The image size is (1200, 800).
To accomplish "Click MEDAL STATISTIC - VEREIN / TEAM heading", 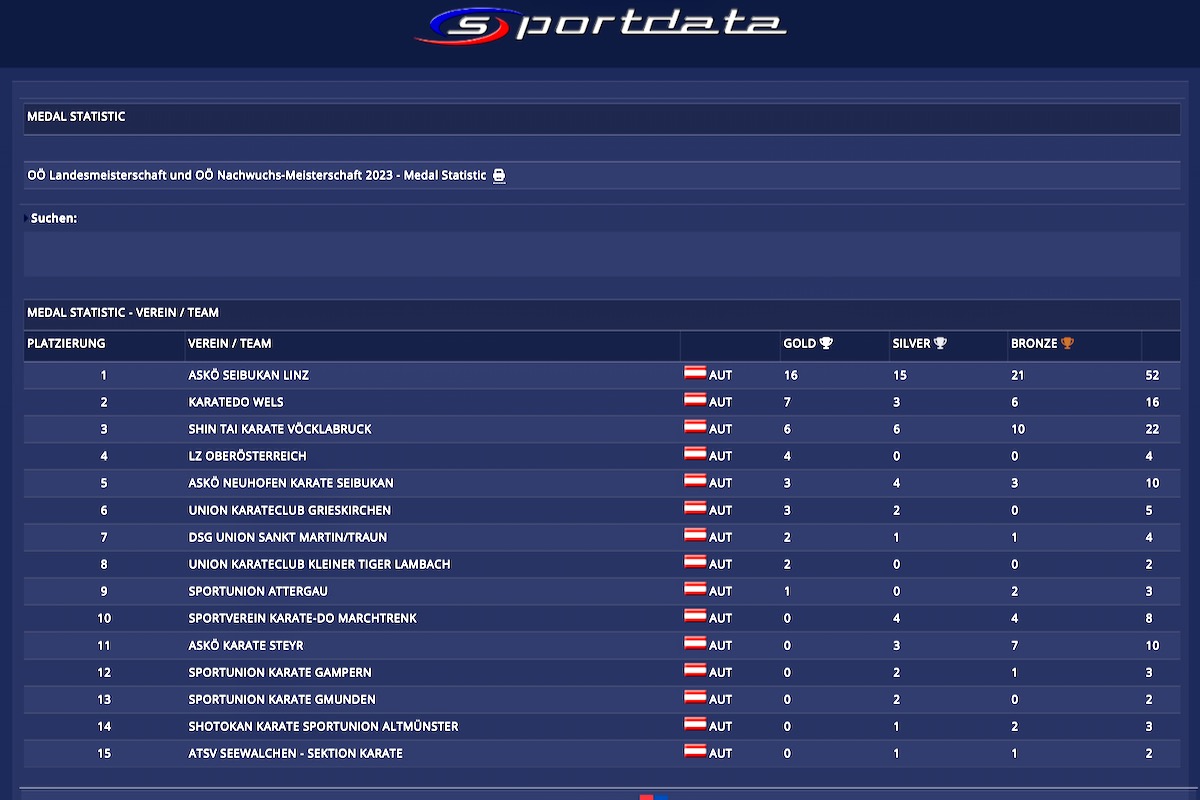I will [123, 313].
